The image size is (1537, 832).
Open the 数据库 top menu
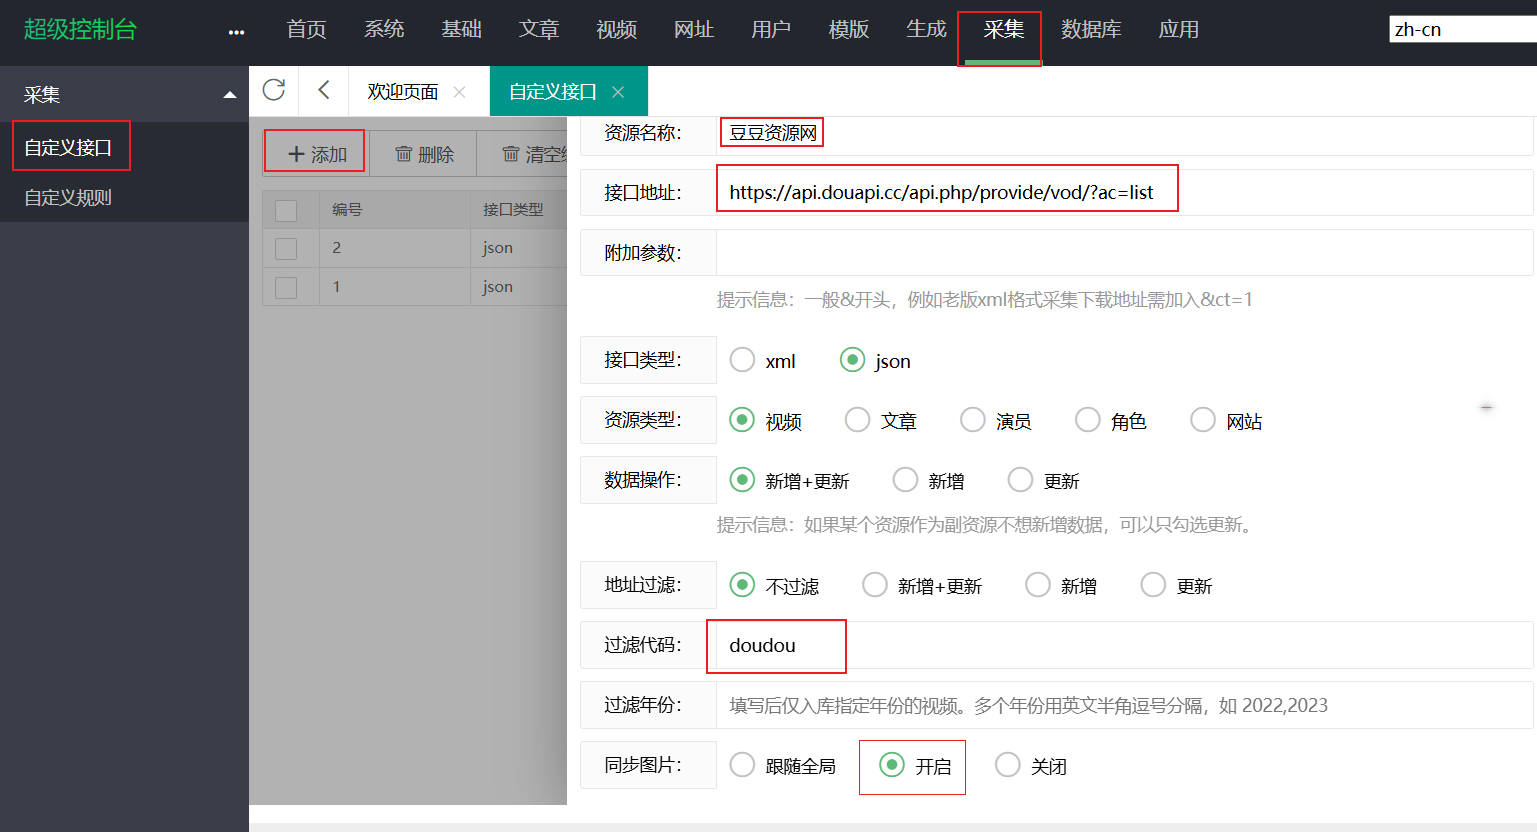pyautogui.click(x=1090, y=30)
